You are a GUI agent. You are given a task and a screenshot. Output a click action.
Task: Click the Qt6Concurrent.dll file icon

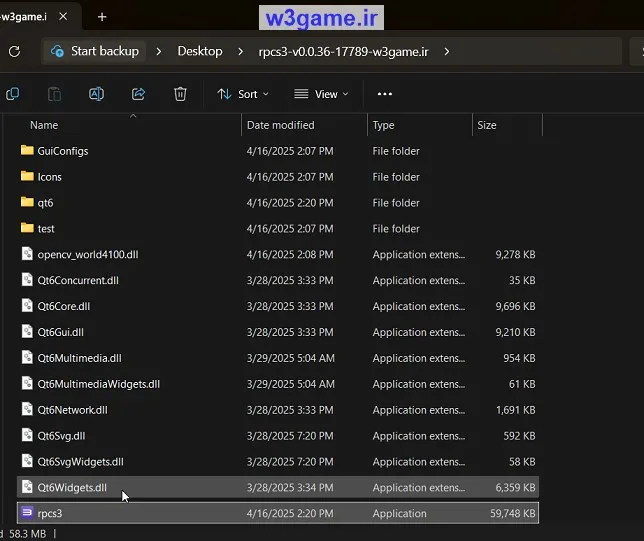click(27, 280)
